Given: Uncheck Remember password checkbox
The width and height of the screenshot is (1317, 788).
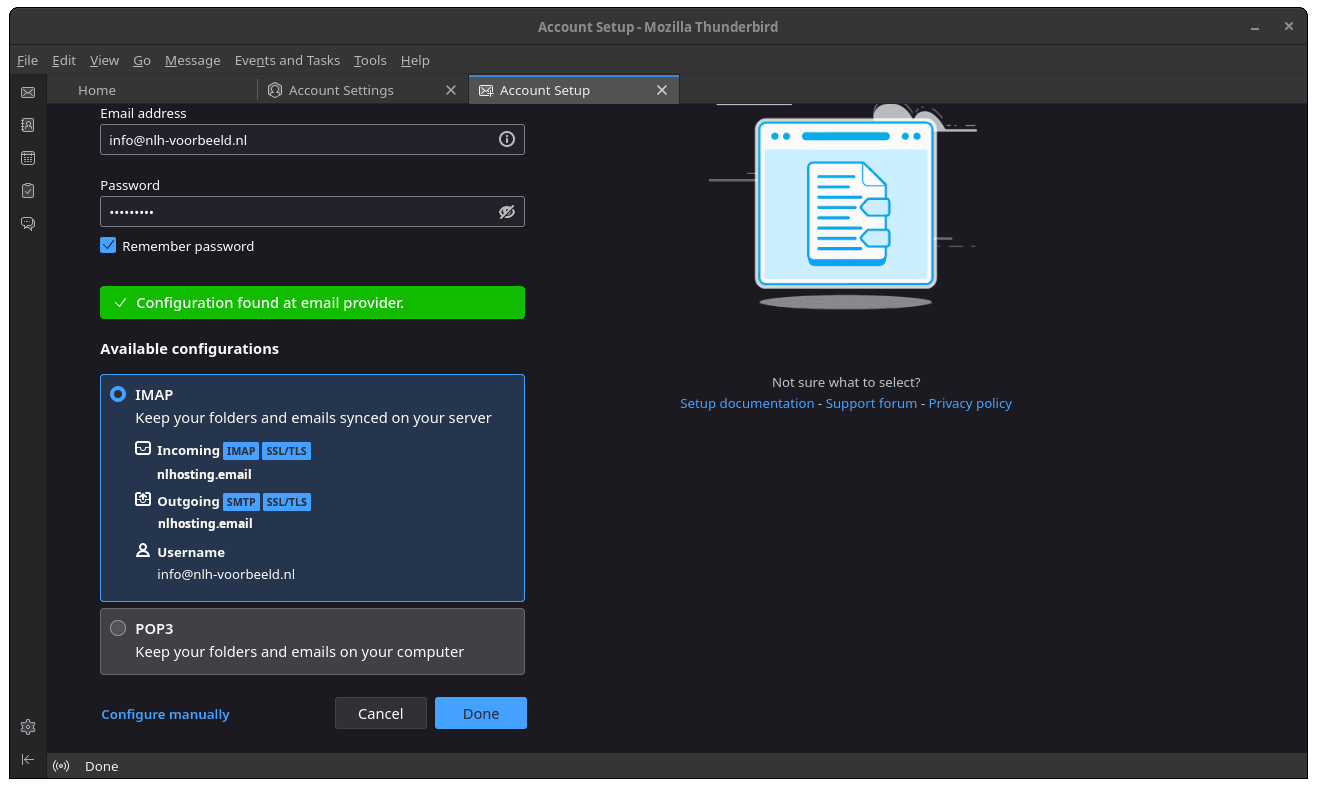Looking at the screenshot, I should tap(108, 246).
